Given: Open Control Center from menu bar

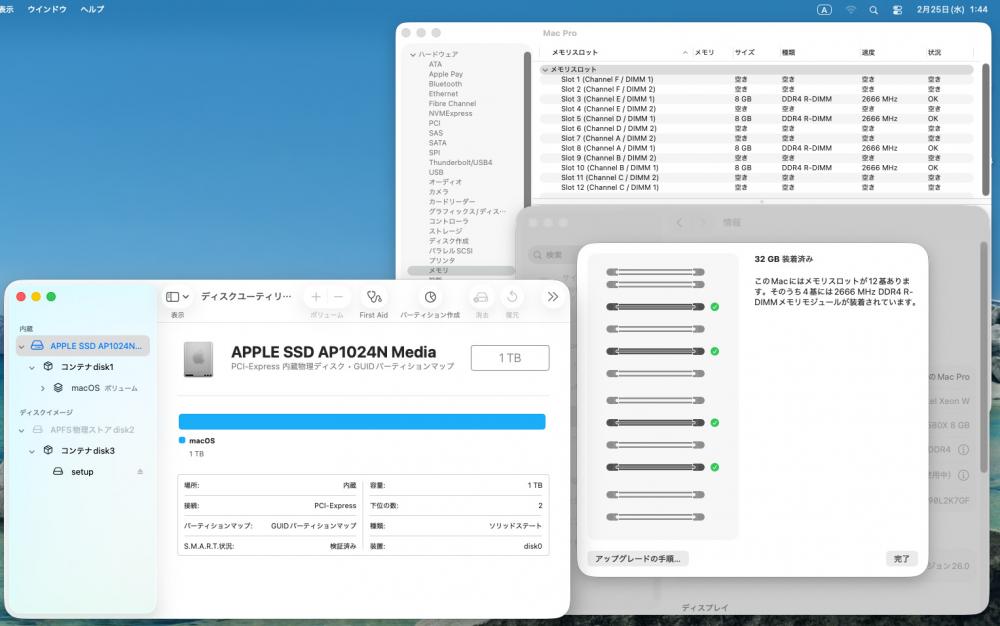Looking at the screenshot, I should coord(896,9).
